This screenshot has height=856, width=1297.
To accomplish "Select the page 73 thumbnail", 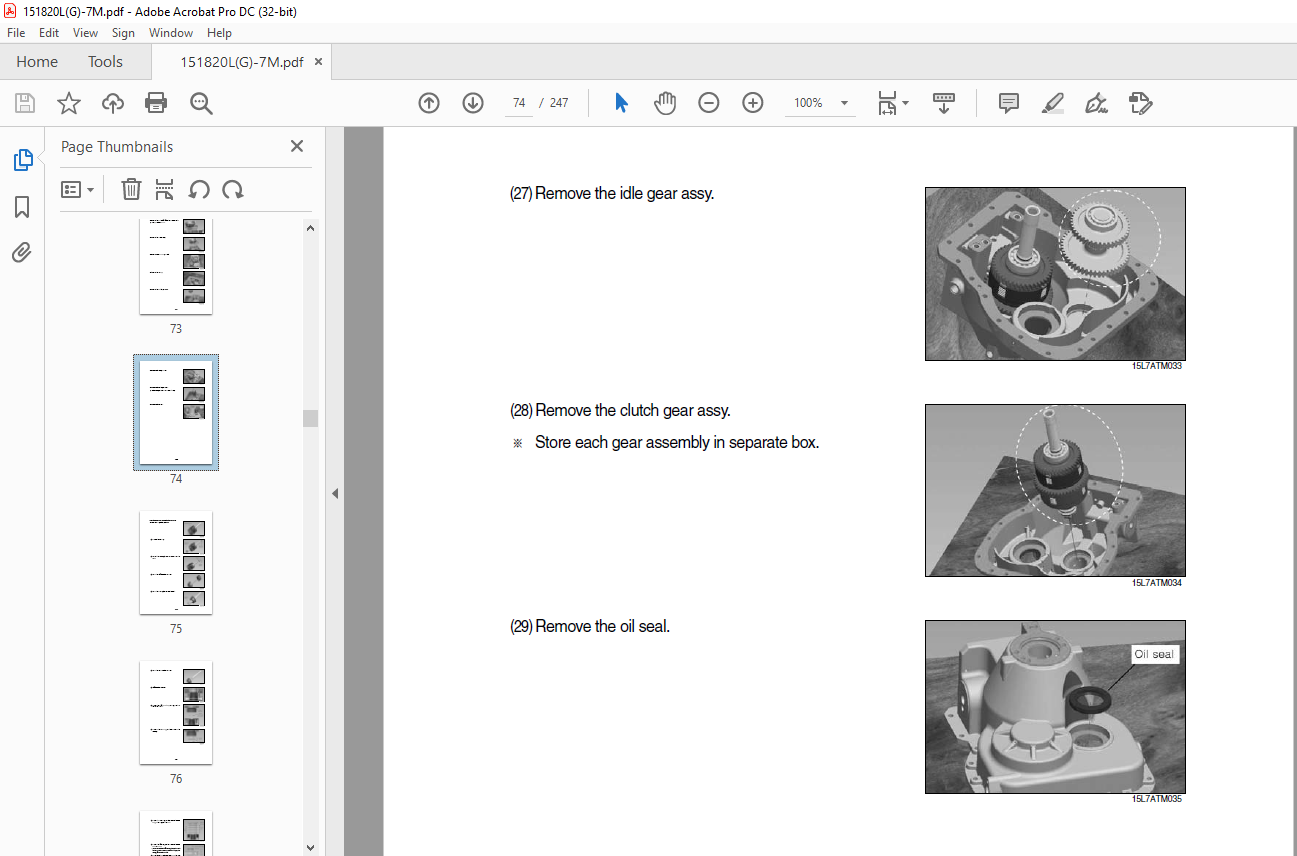I will click(176, 266).
